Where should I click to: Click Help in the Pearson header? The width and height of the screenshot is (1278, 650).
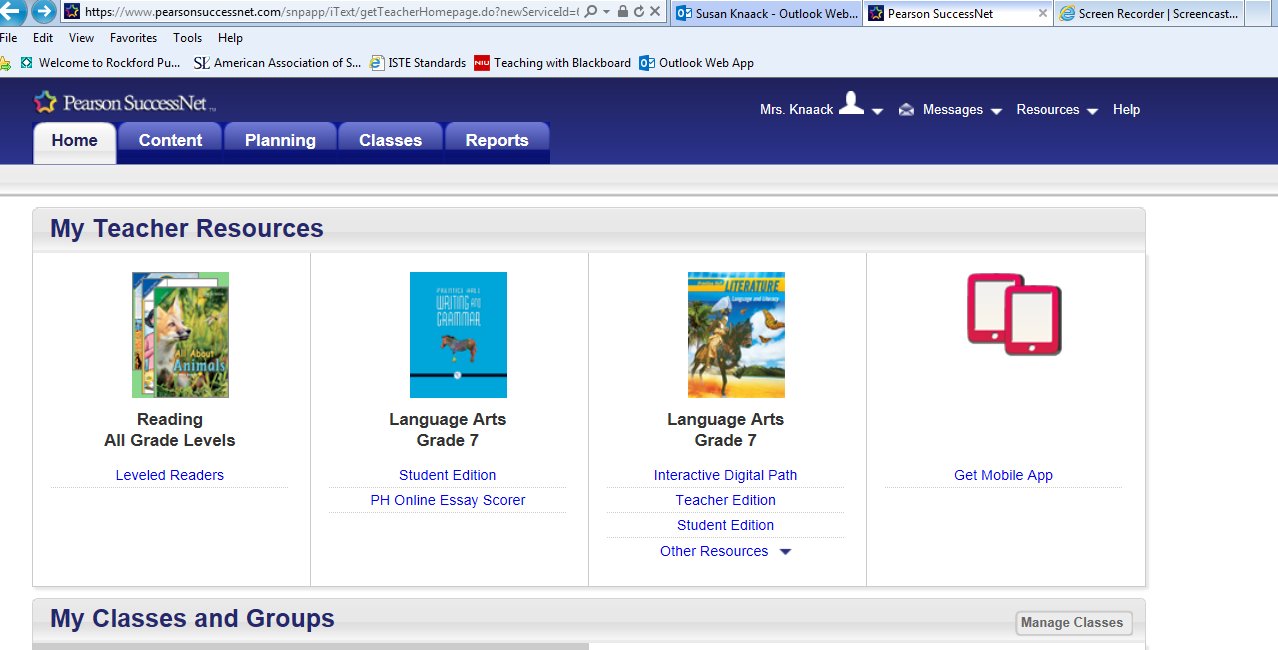(1127, 110)
